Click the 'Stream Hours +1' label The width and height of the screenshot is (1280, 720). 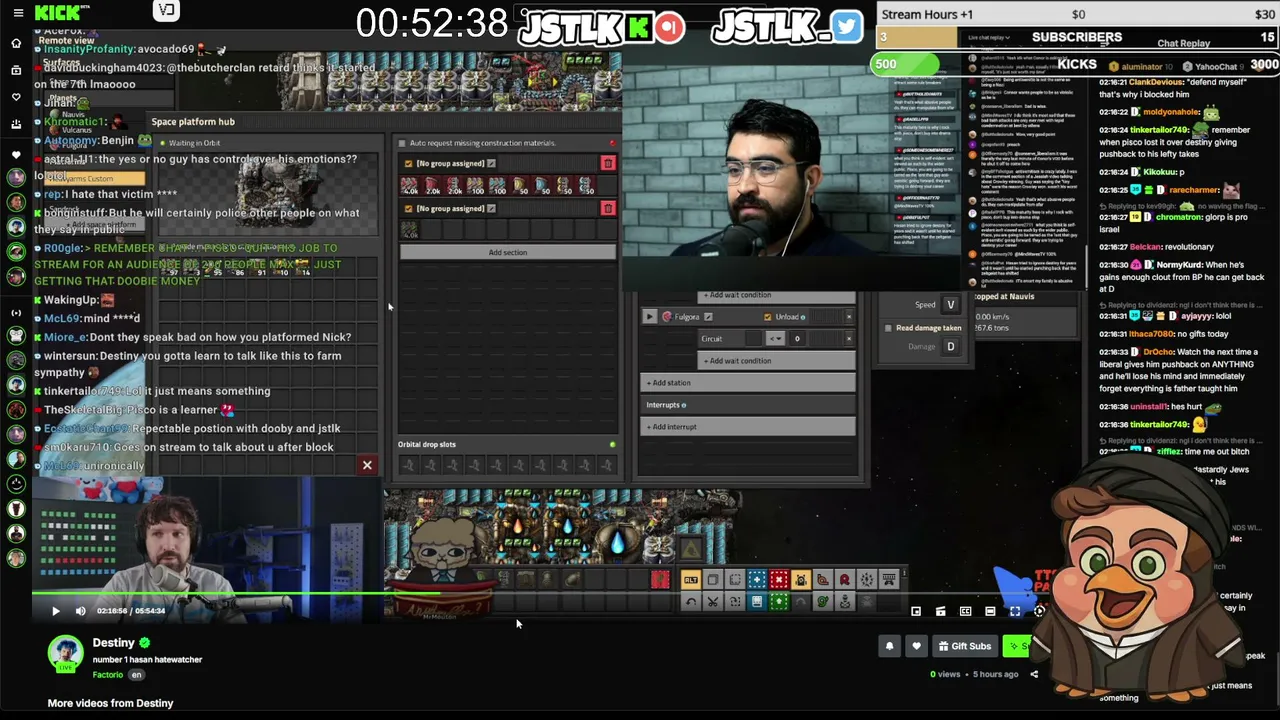[x=927, y=15]
